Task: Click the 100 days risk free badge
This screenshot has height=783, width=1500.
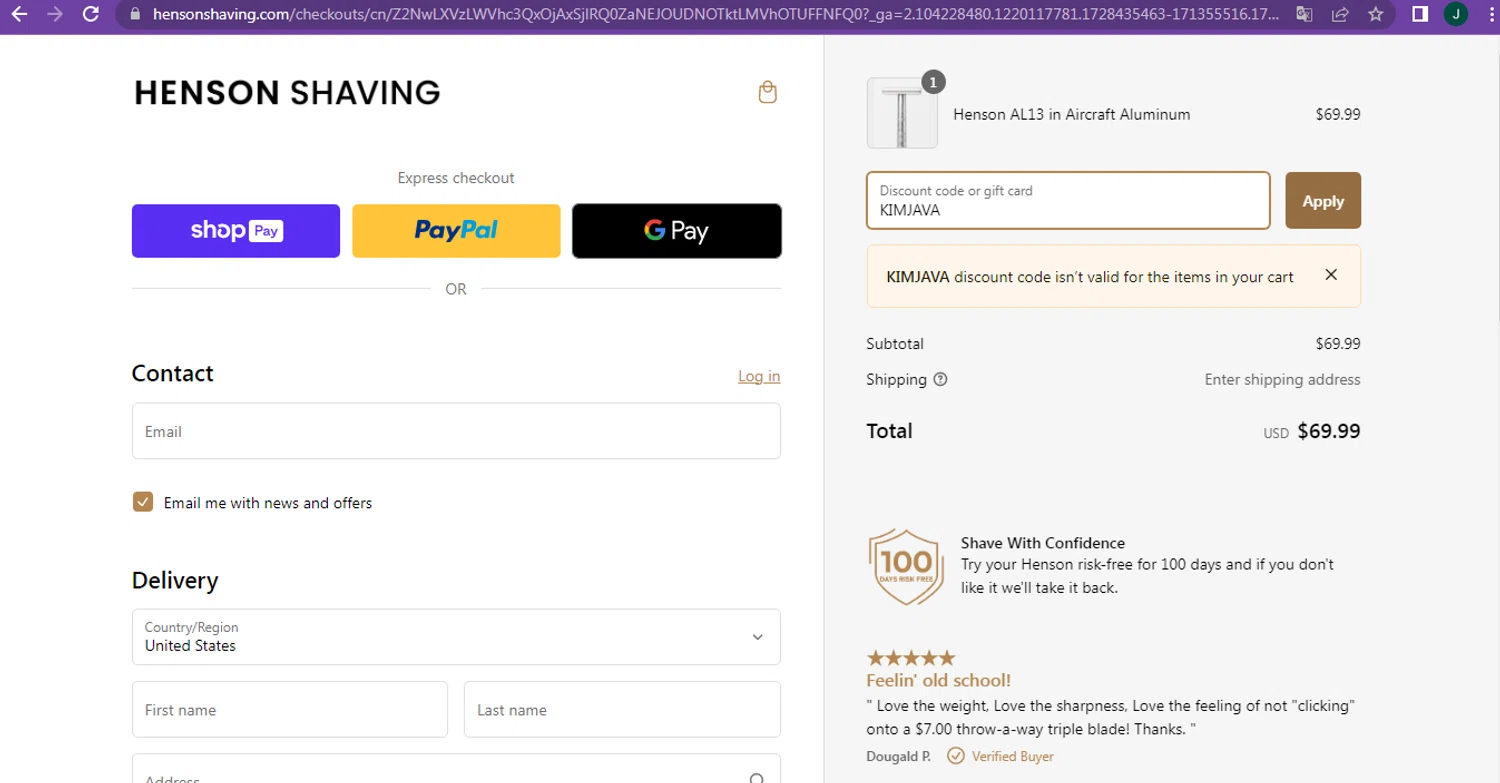Action: coord(906,566)
